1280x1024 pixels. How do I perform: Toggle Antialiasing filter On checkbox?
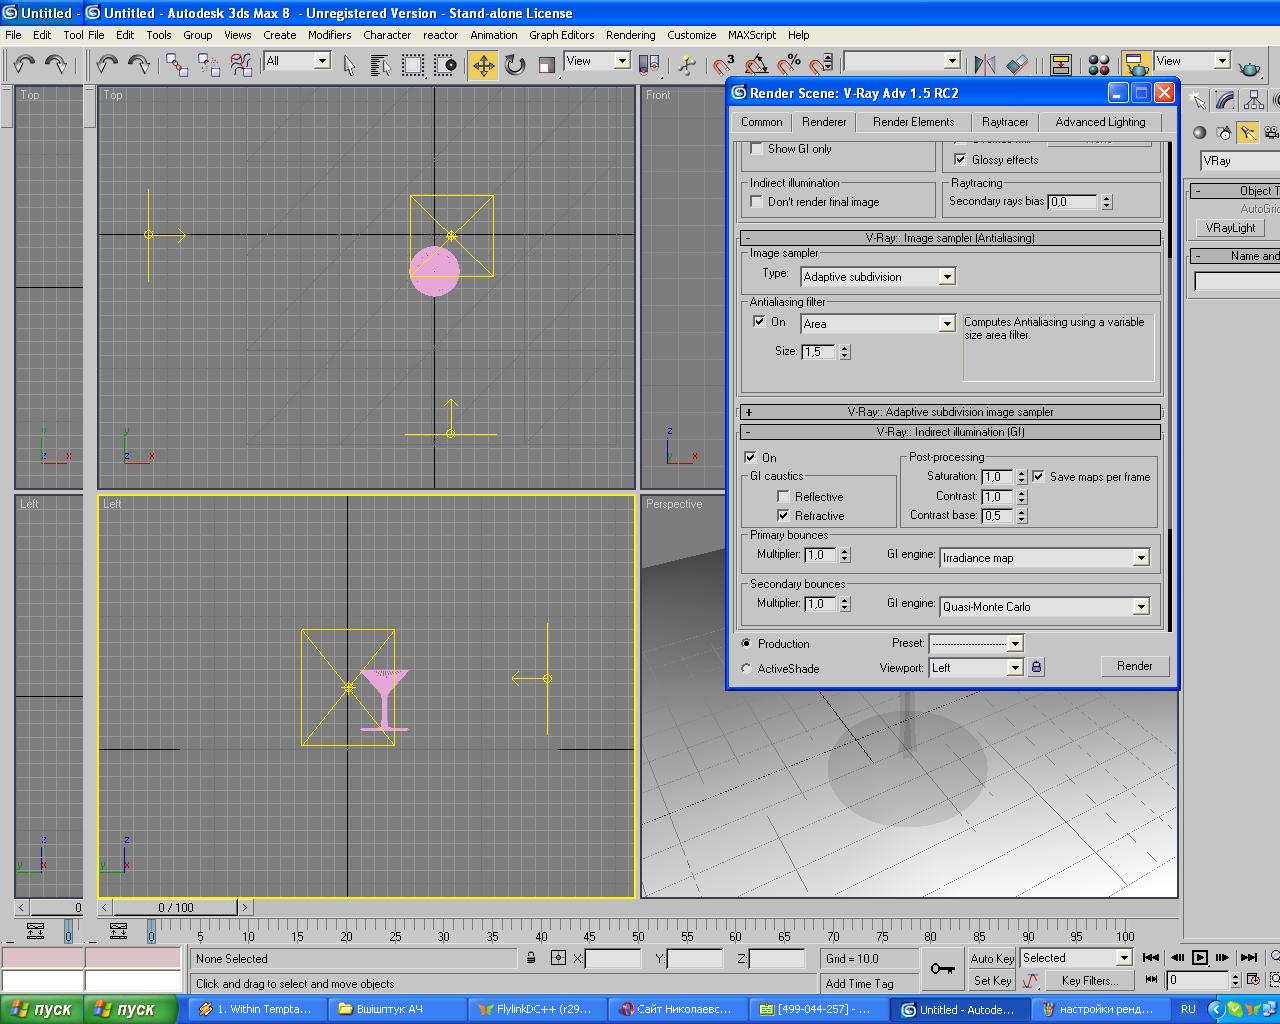[x=759, y=322]
